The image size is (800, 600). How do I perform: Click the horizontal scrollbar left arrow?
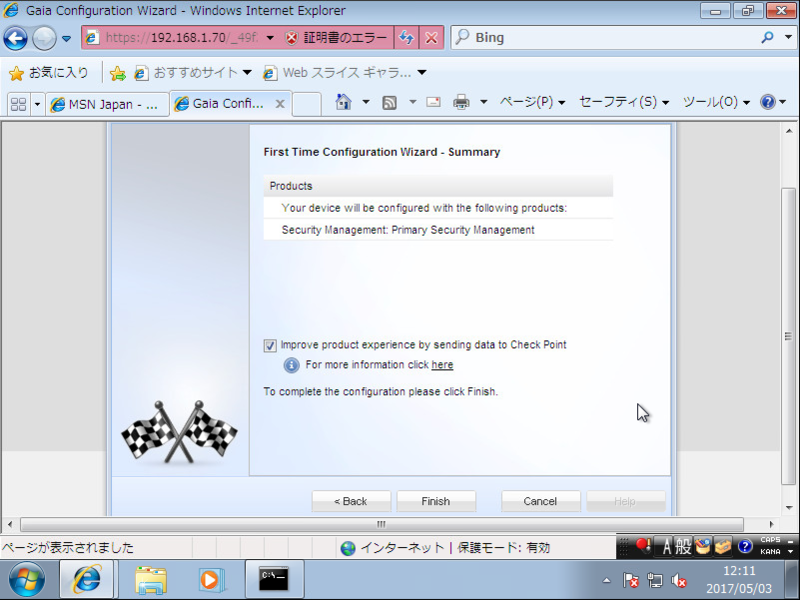tap(10, 524)
